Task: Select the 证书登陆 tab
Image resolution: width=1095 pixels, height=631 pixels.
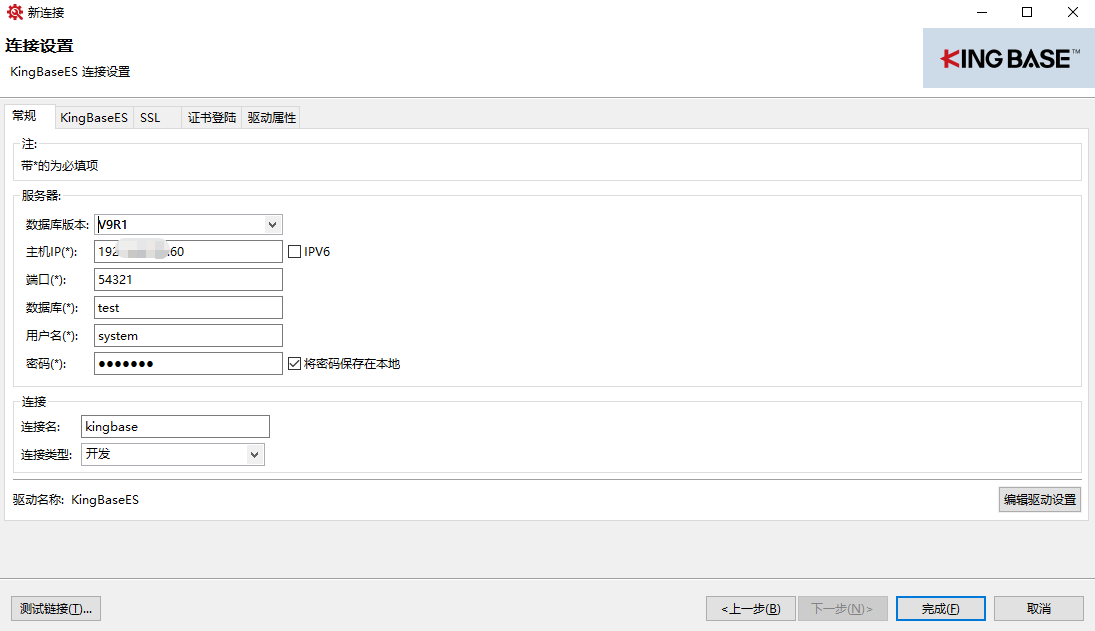Action: pyautogui.click(x=212, y=118)
